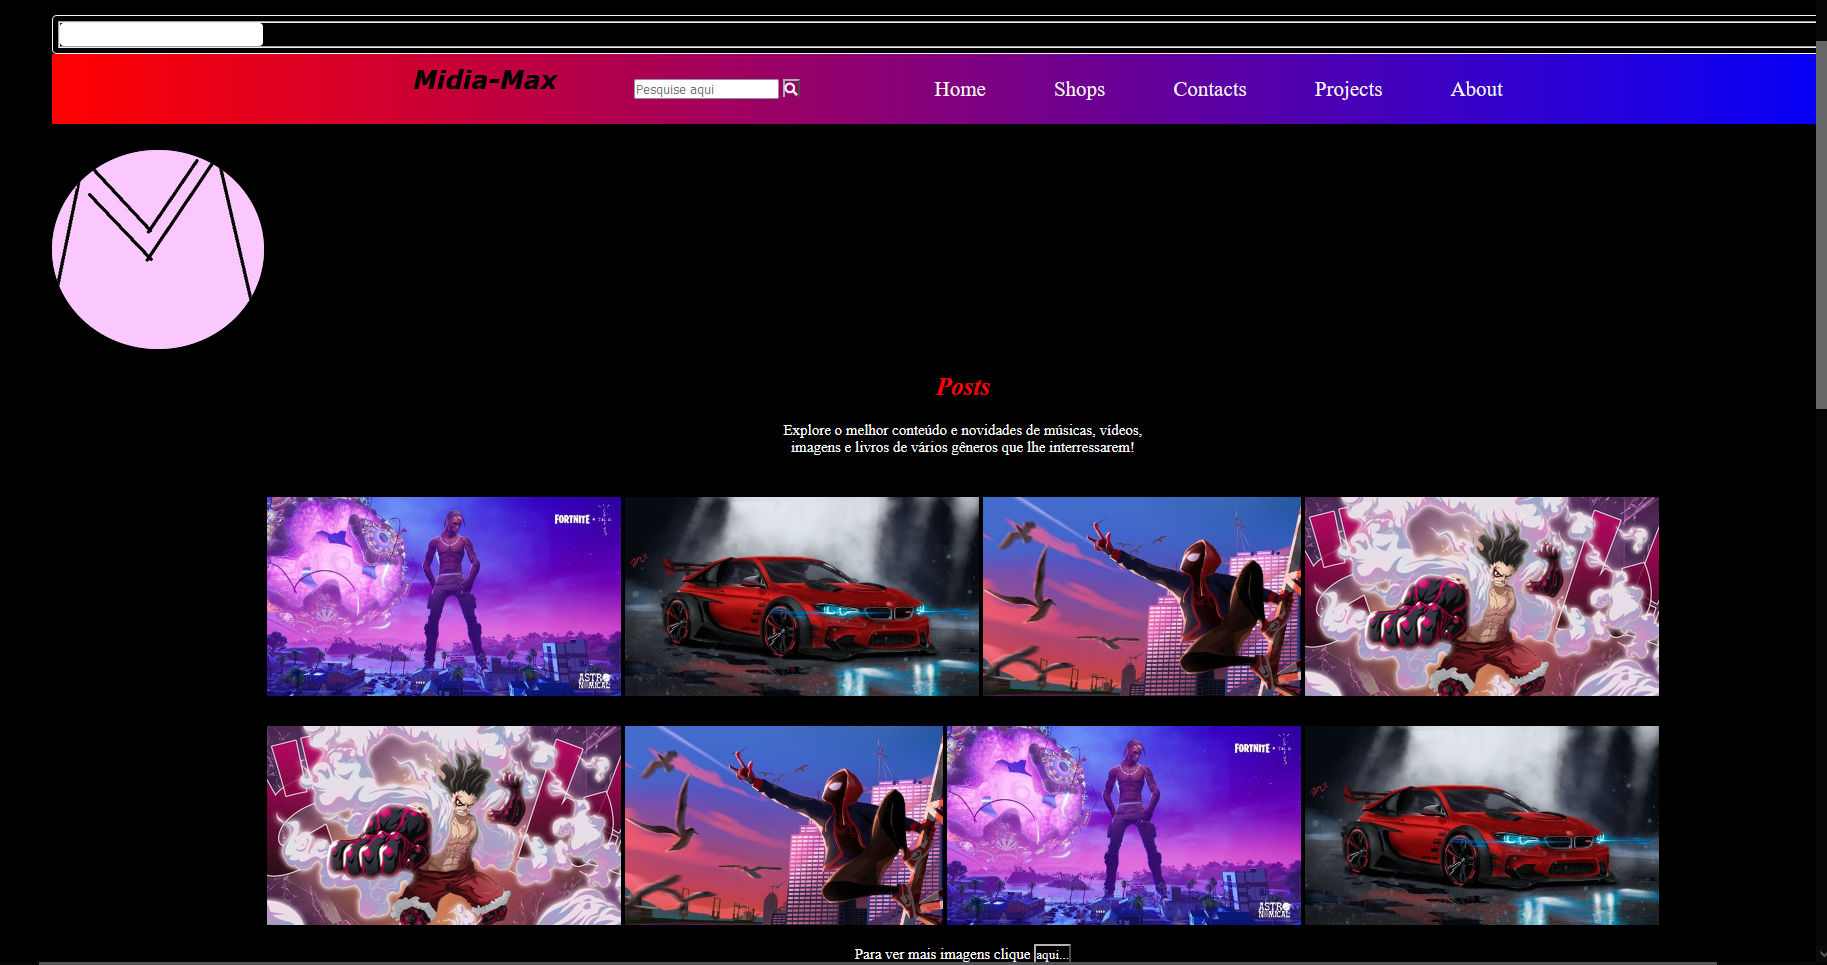Go to the Shops page
The width and height of the screenshot is (1827, 965).
pos(1079,90)
